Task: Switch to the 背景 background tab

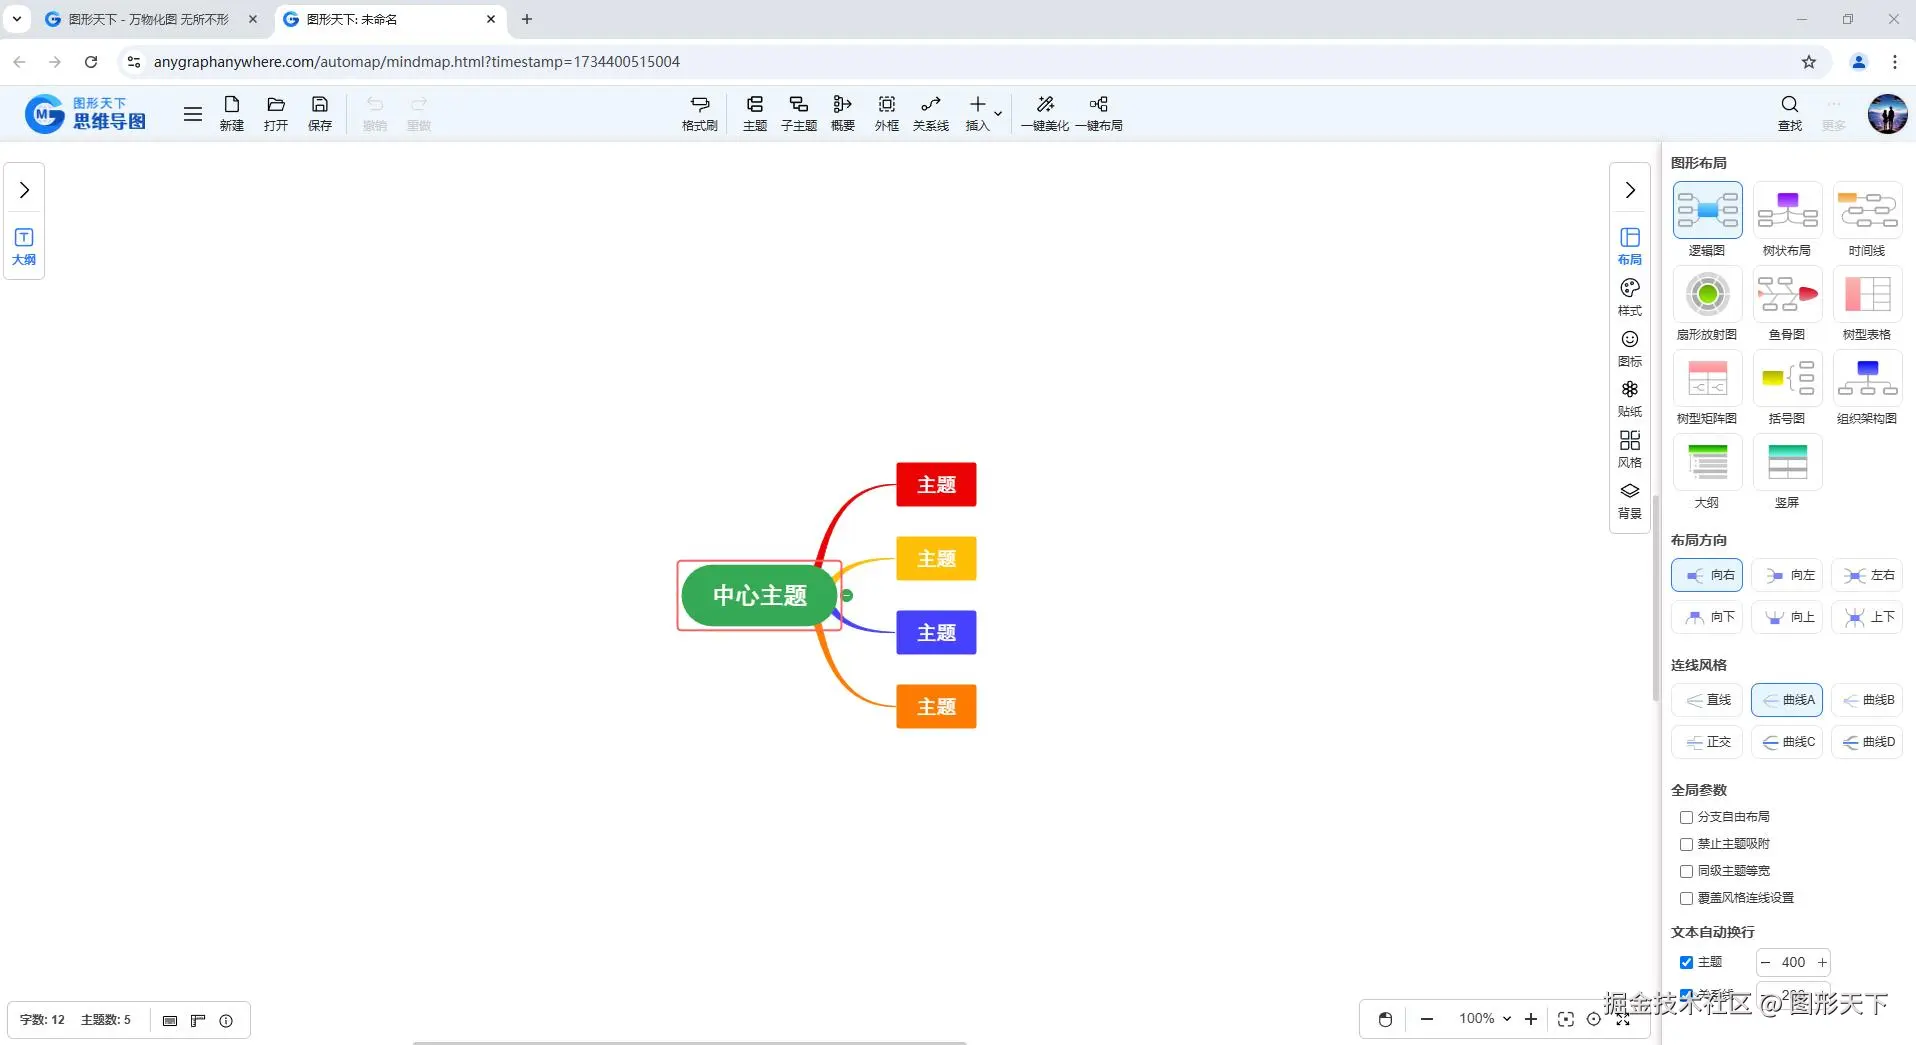Action: (x=1630, y=500)
